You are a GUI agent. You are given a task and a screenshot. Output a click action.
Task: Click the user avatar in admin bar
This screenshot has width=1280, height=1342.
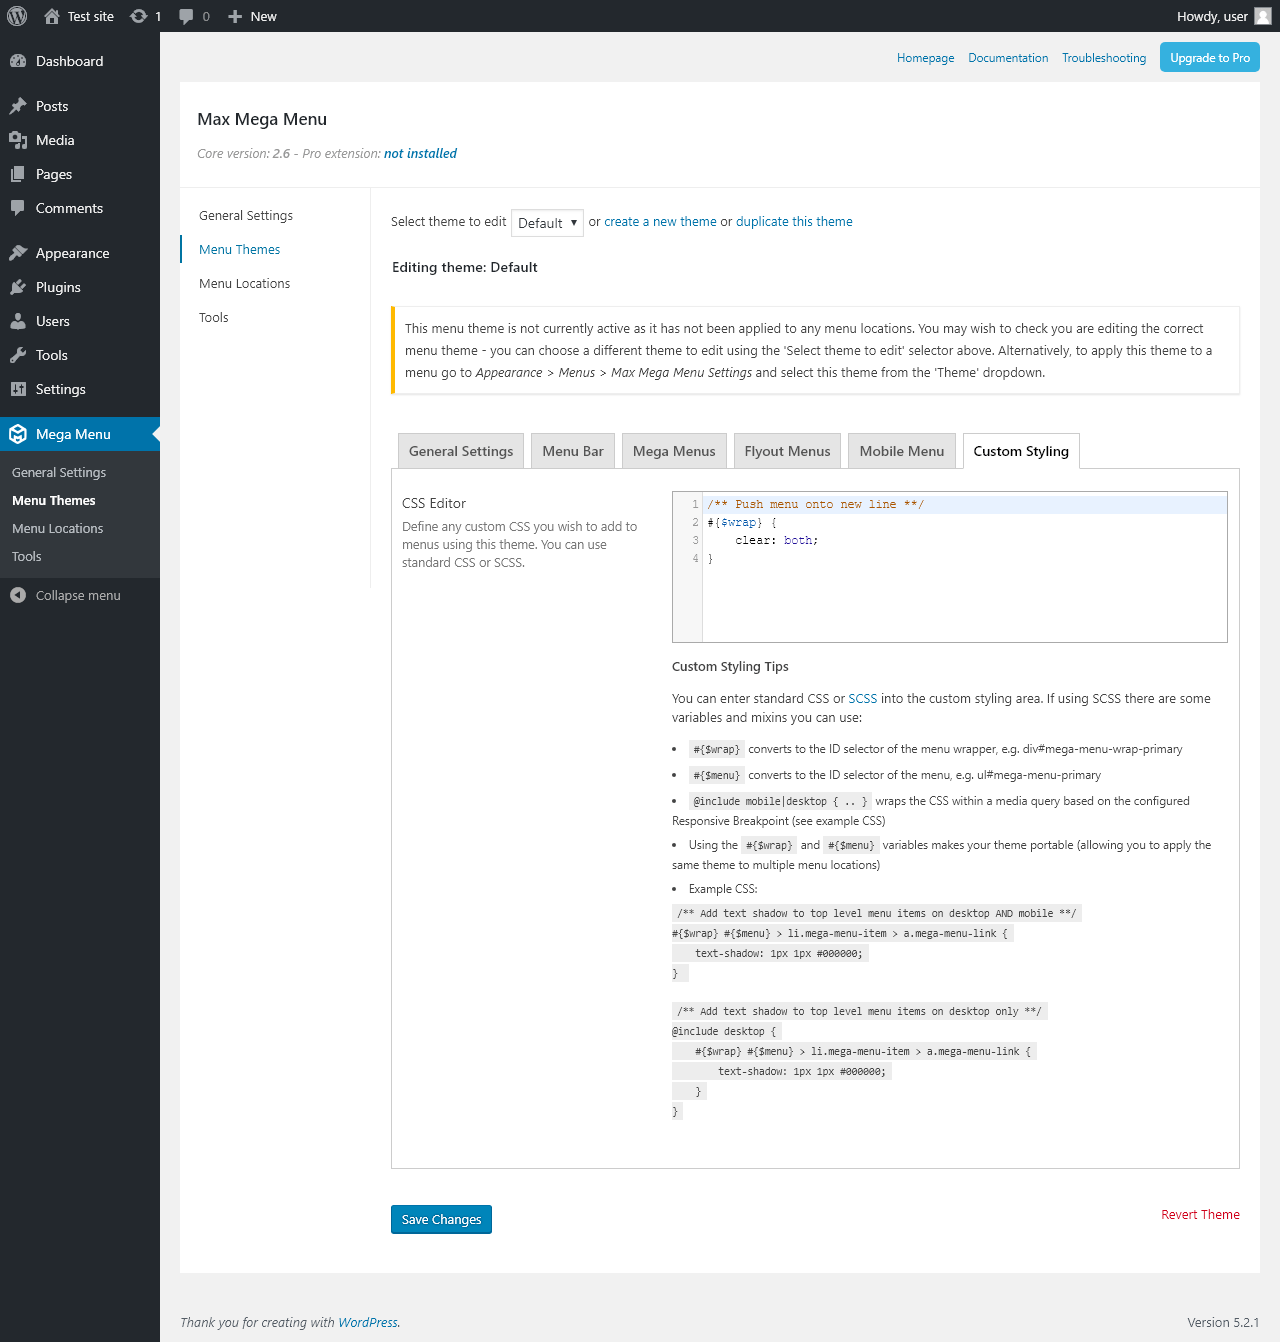pyautogui.click(x=1263, y=16)
